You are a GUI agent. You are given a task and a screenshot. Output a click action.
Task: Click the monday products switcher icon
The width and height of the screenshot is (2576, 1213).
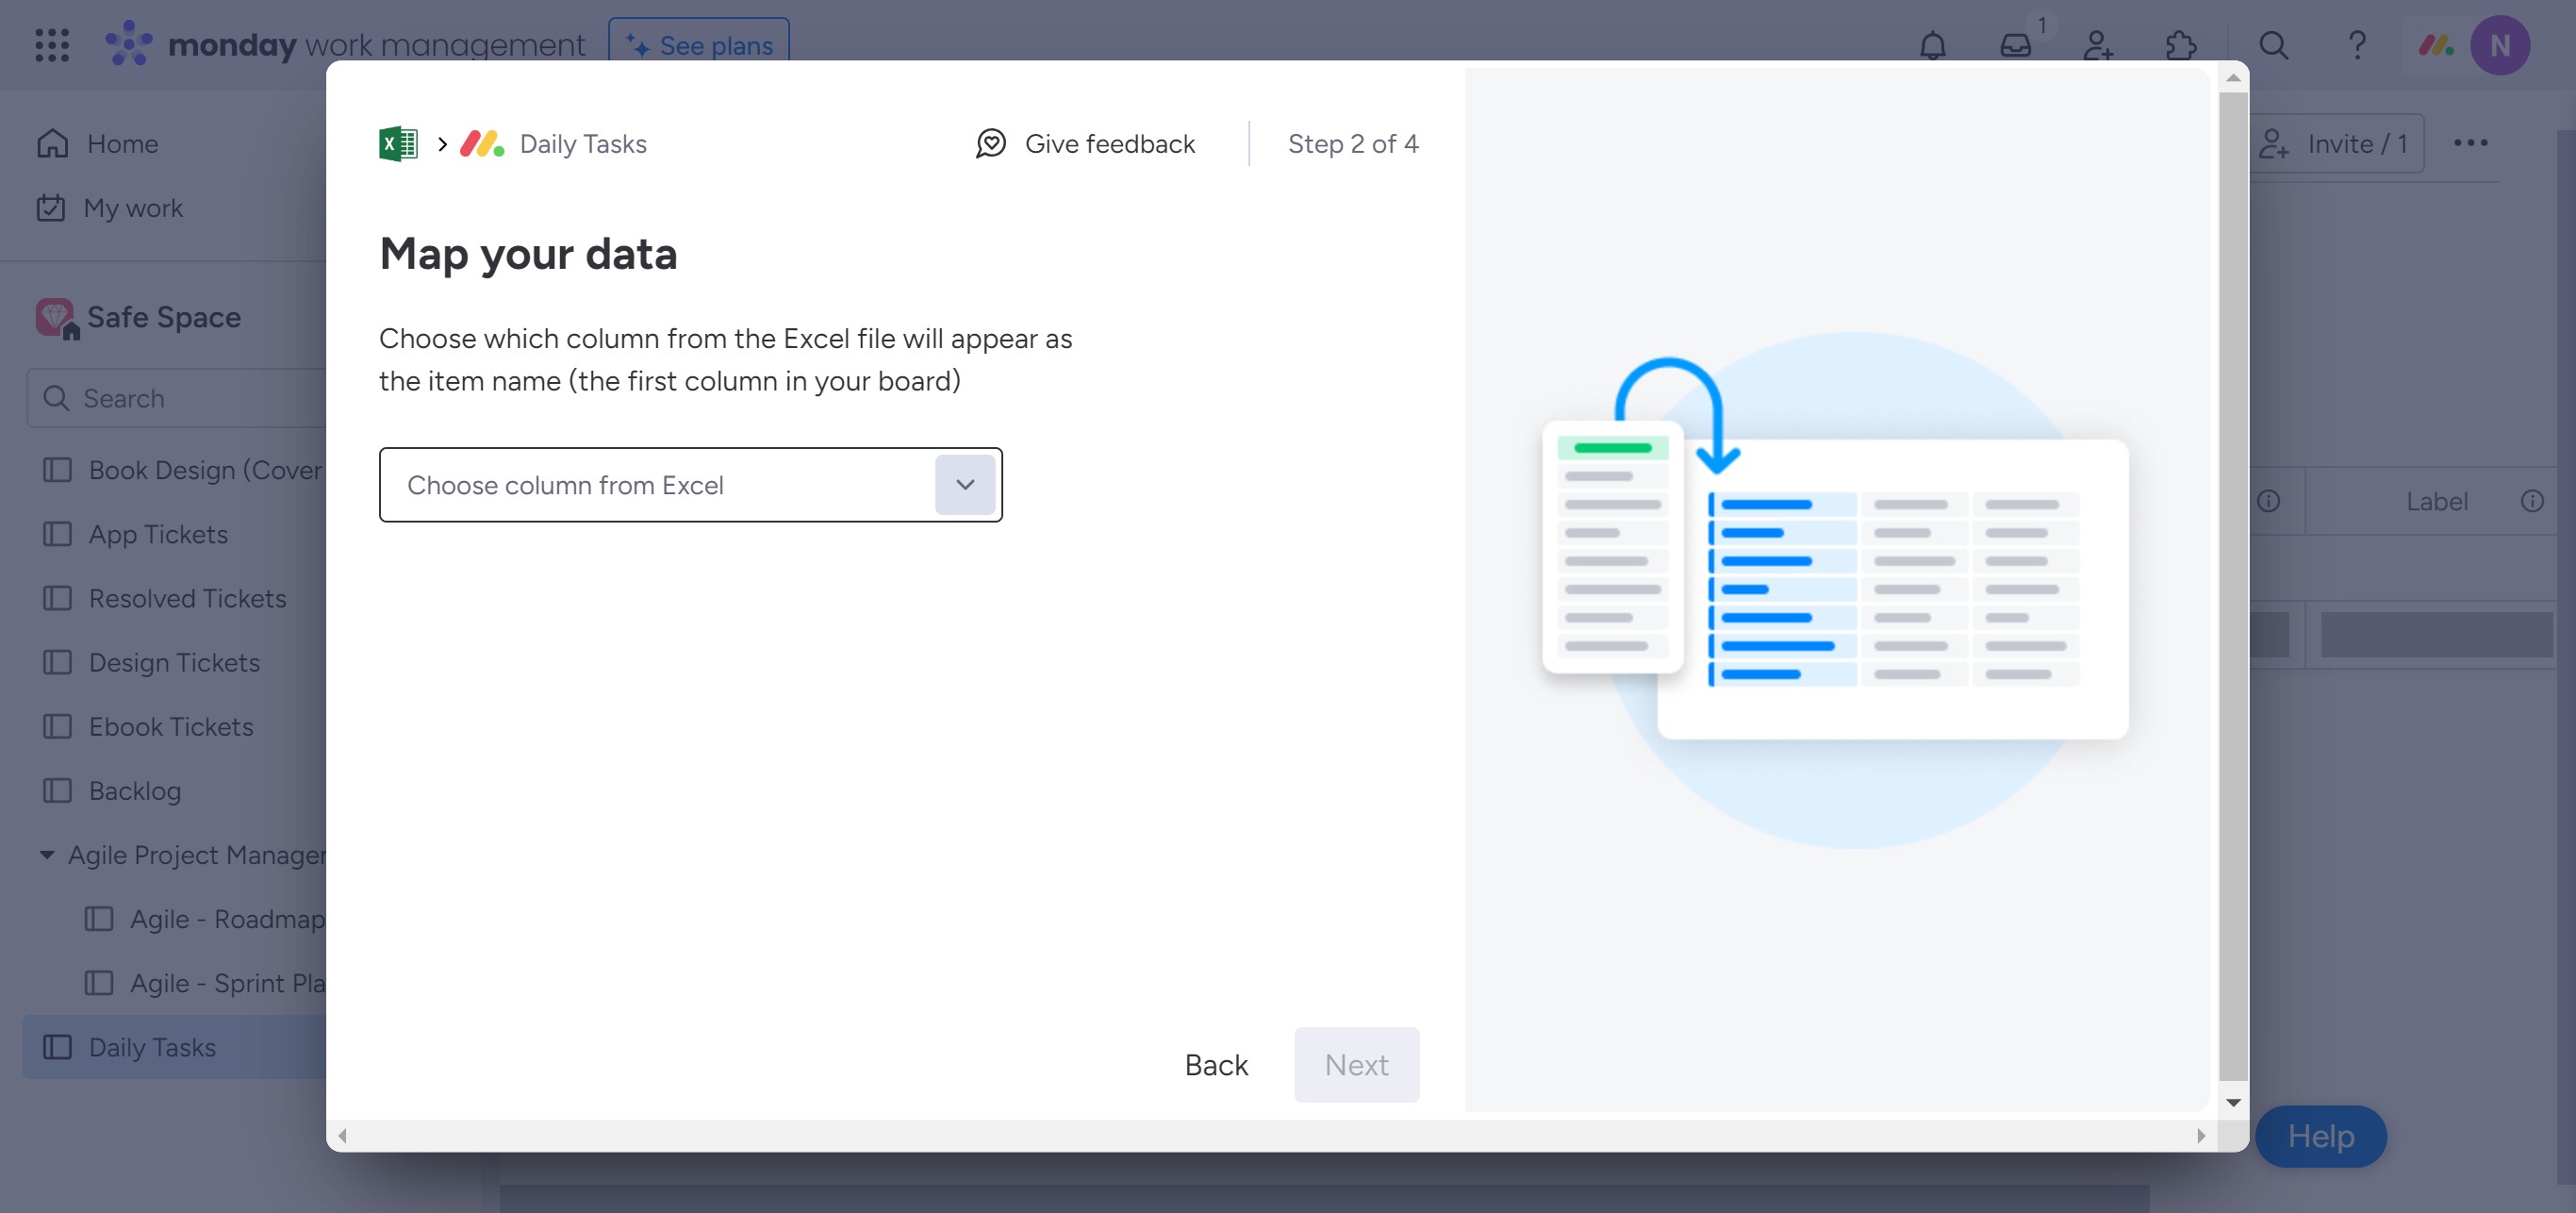[2436, 45]
